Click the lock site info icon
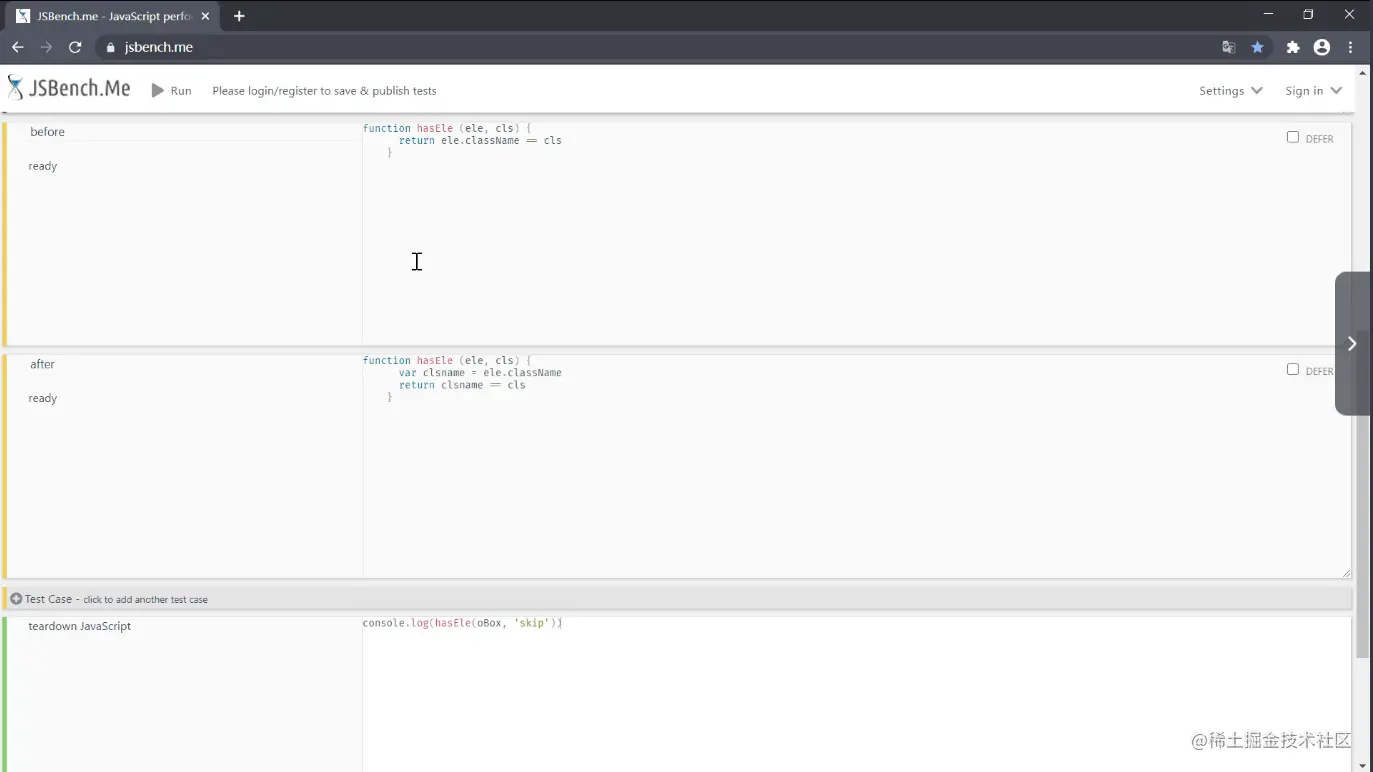The height and width of the screenshot is (772, 1373). coord(111,47)
